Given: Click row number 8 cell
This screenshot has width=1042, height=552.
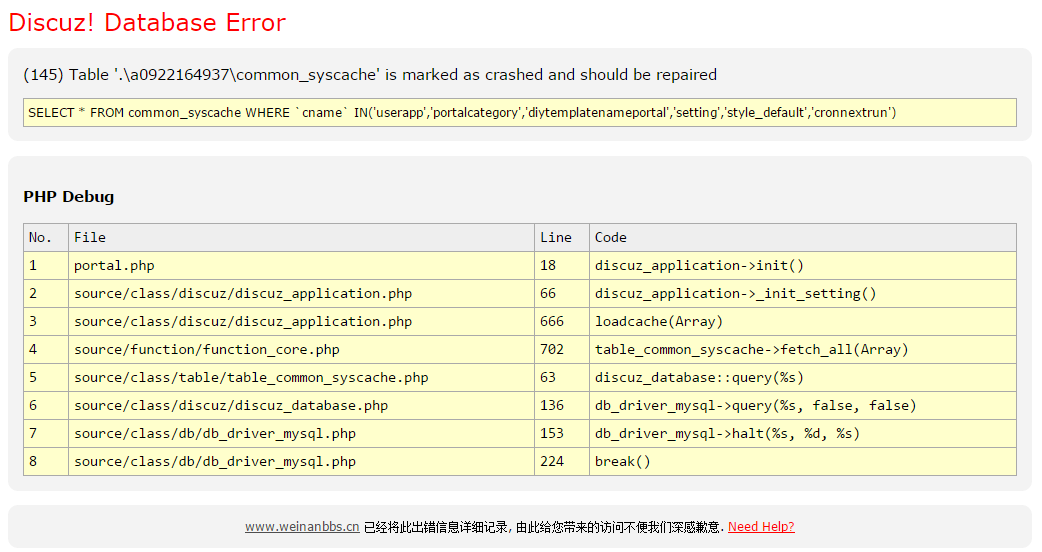Looking at the screenshot, I should [46, 461].
